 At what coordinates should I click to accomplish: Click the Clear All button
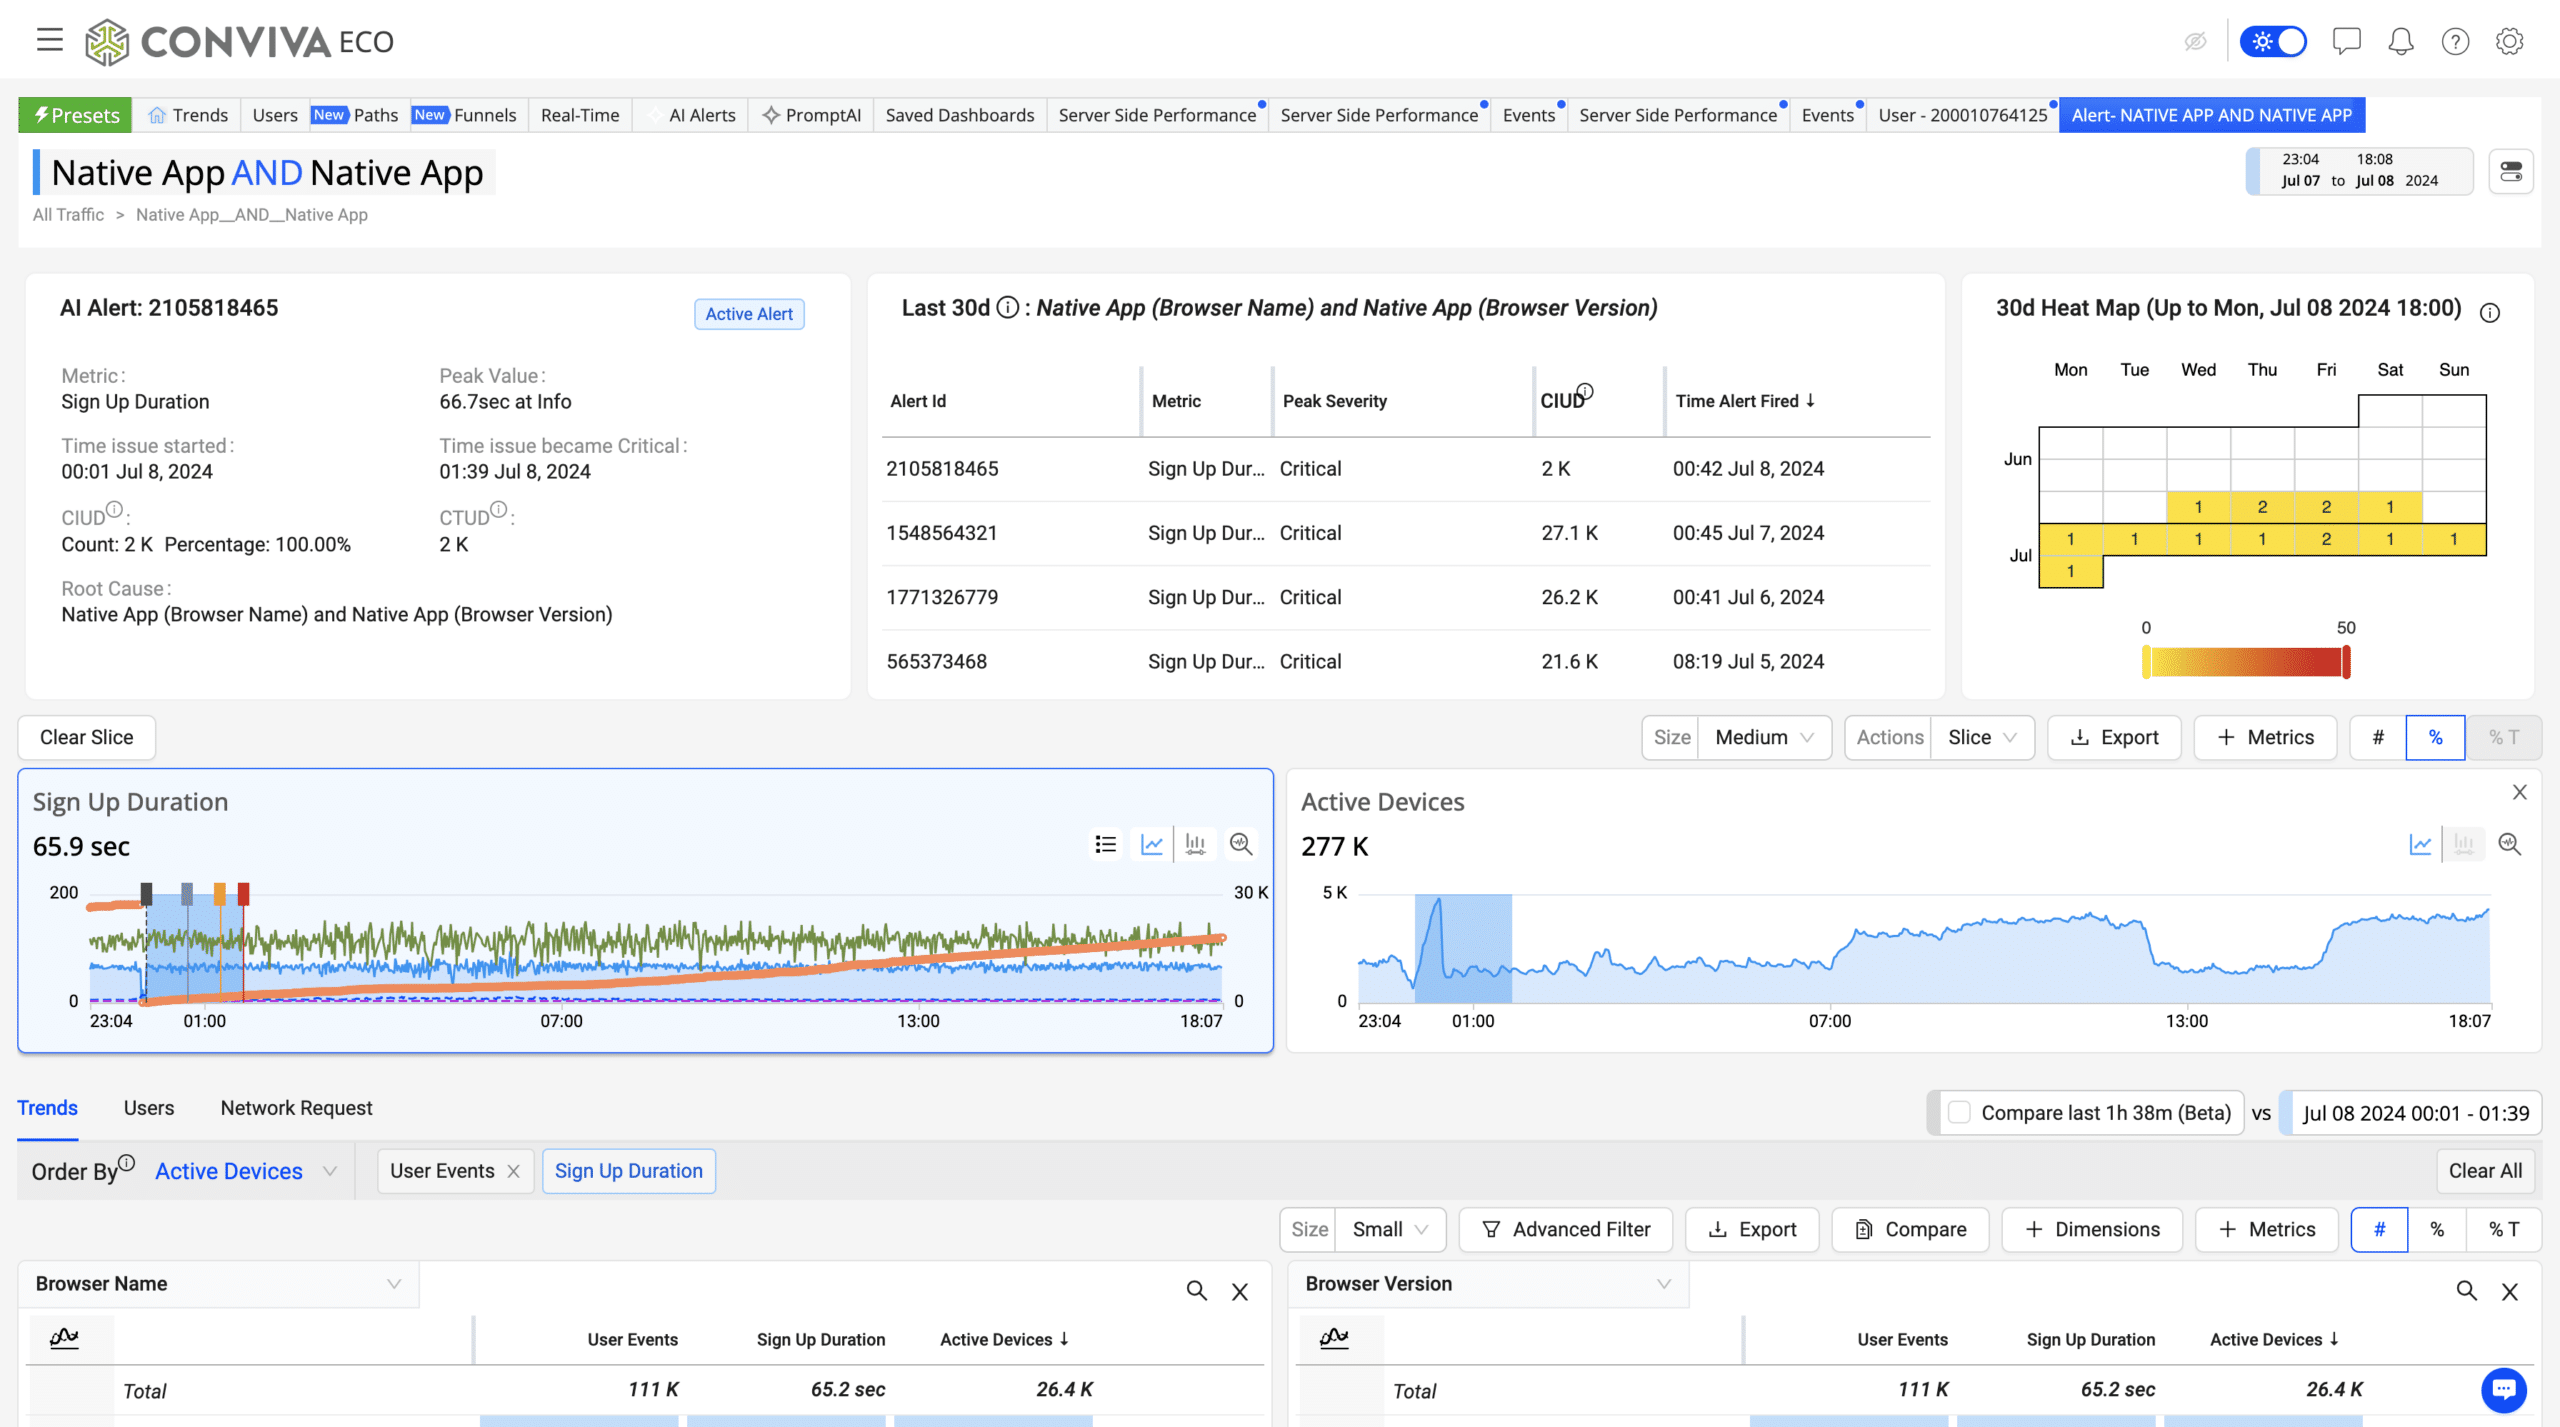click(2485, 1171)
